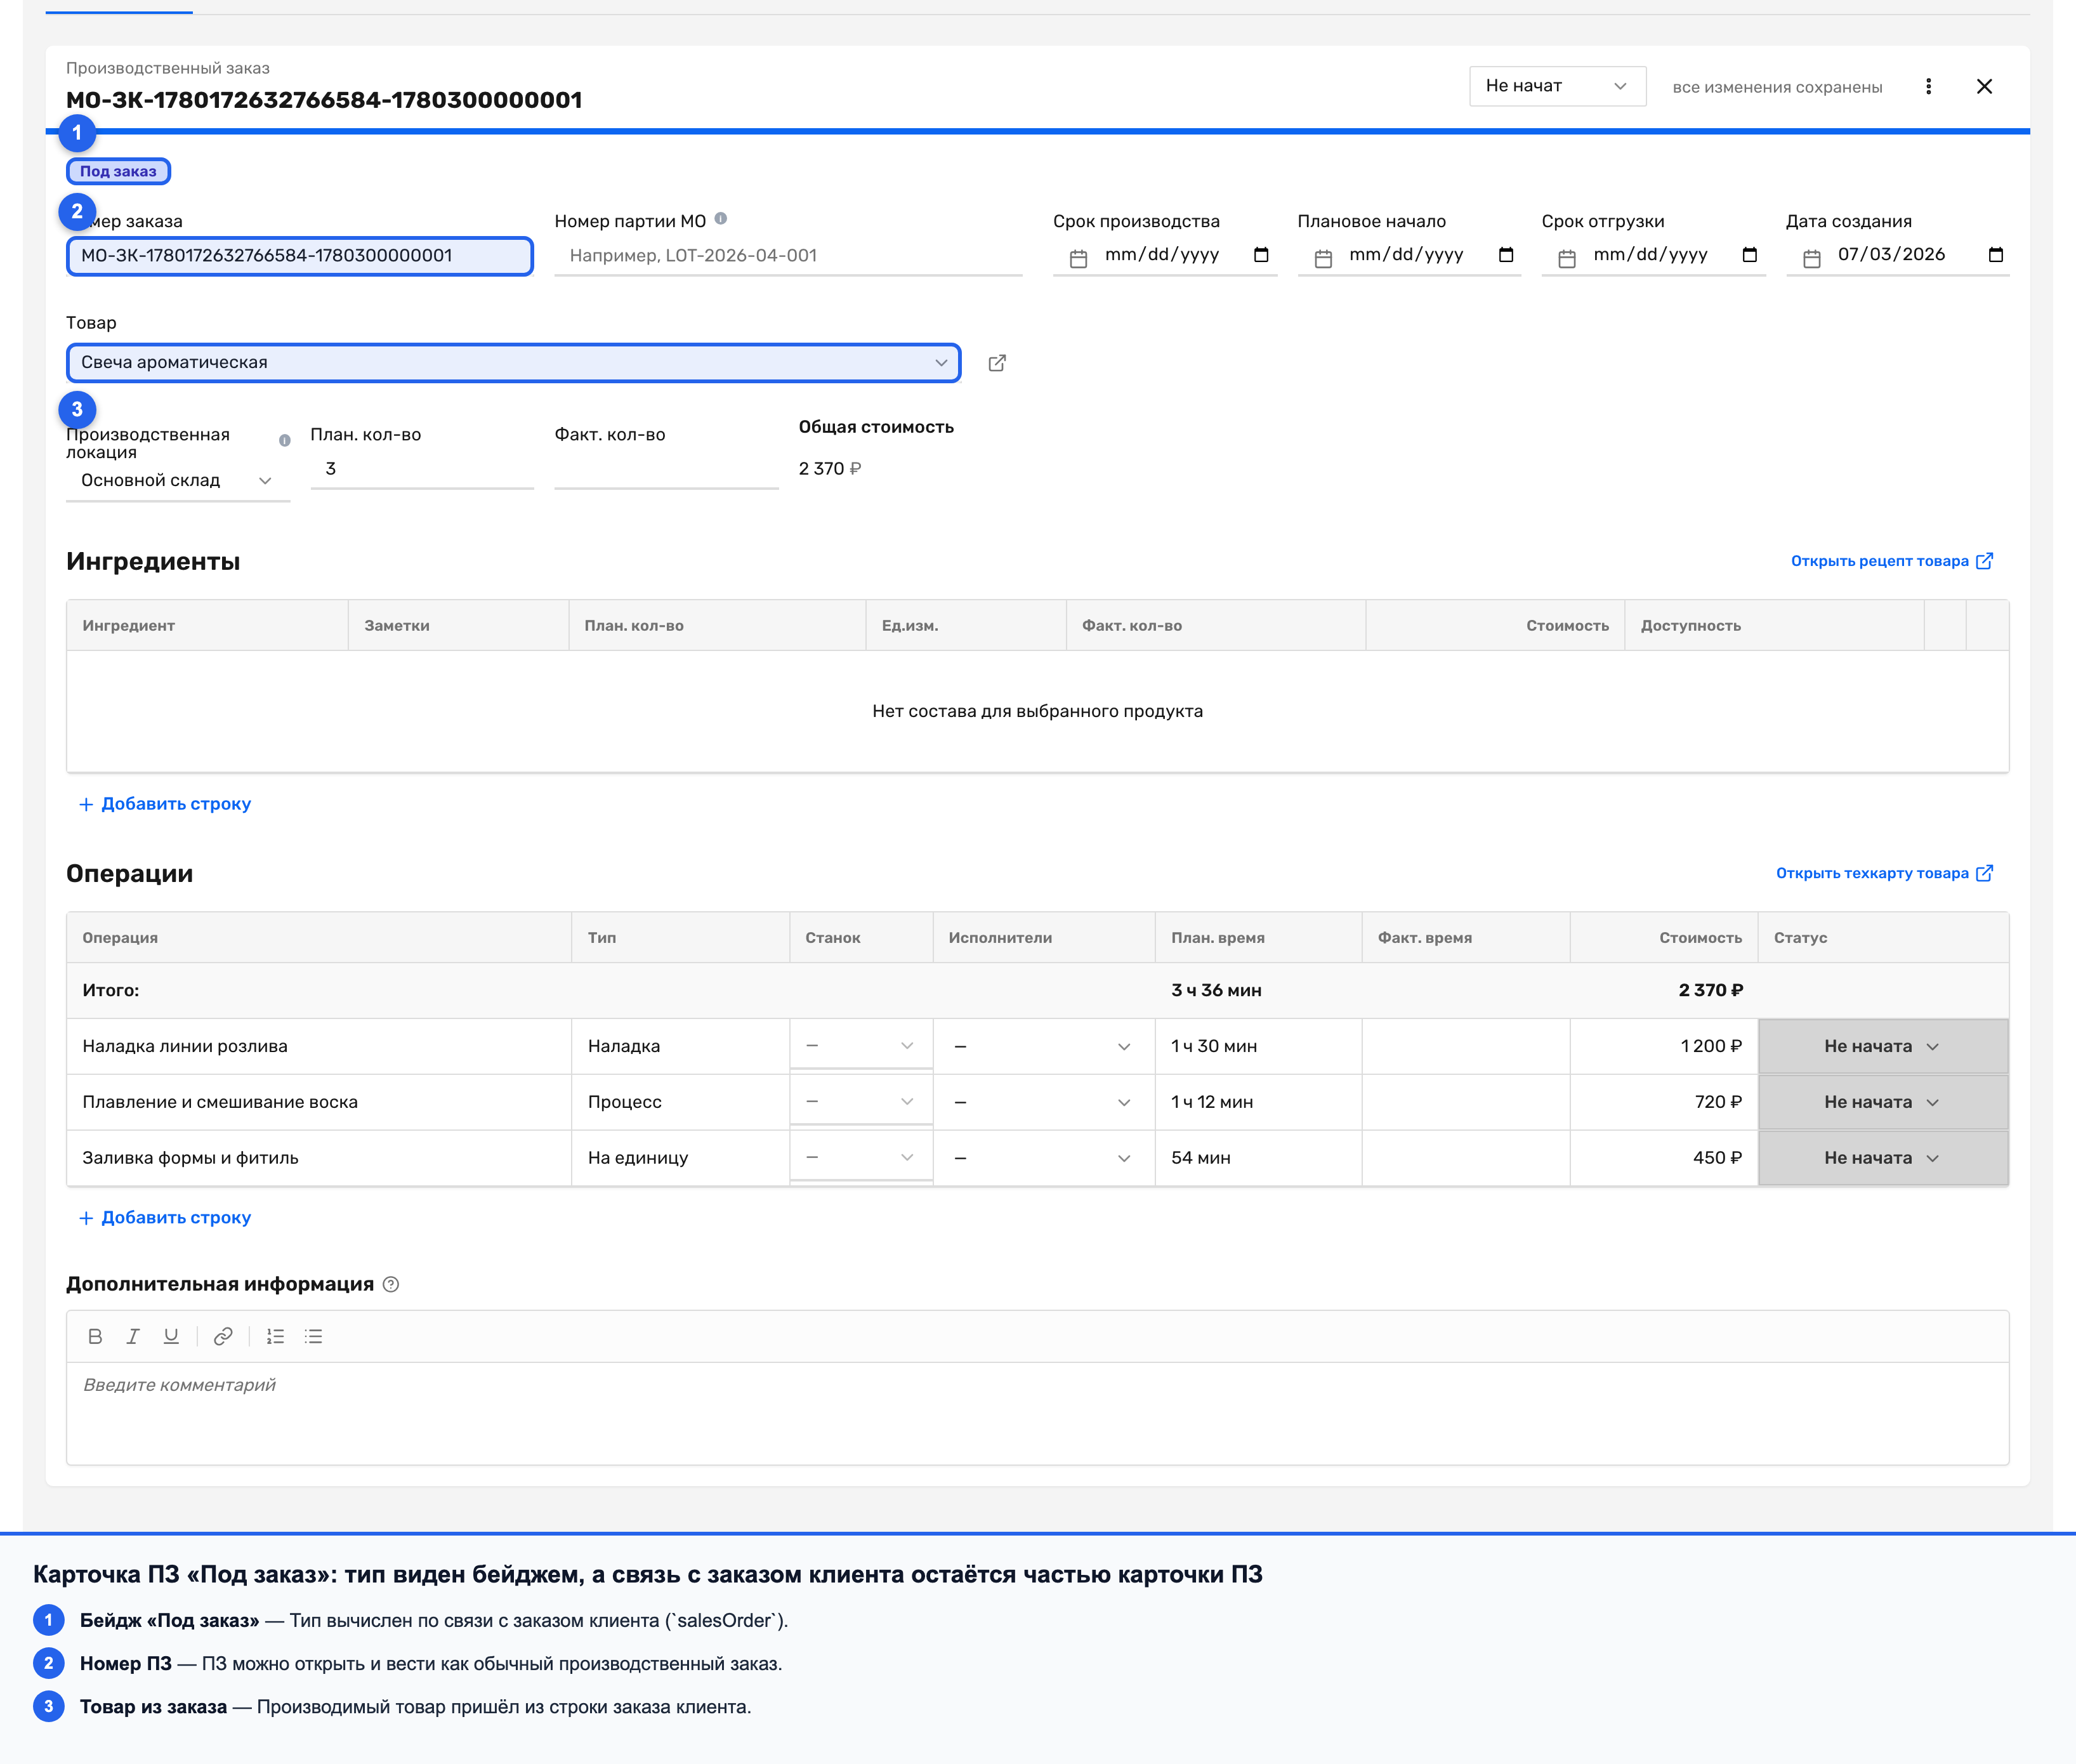Open the link Открыть рецепт товара
2076x1764 pixels.
click(1892, 561)
